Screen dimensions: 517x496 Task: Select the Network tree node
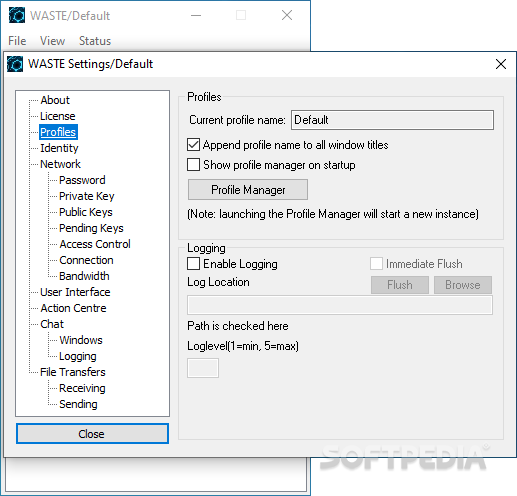pyautogui.click(x=60, y=164)
